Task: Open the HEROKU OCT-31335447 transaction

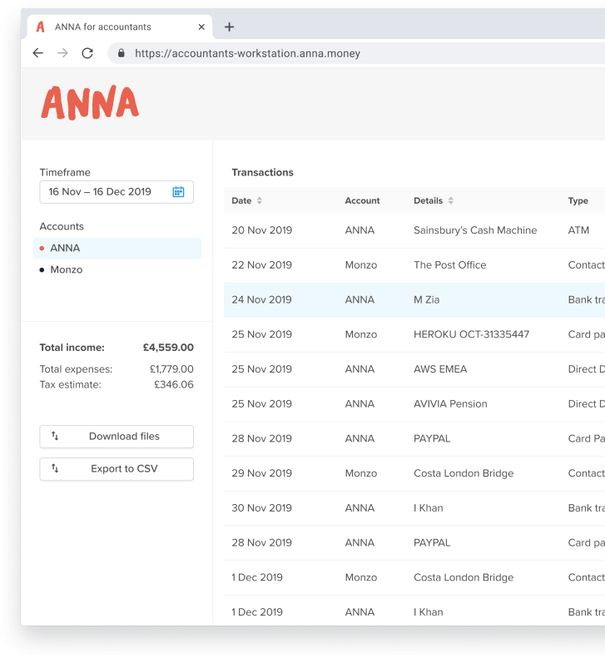Action: (x=471, y=334)
